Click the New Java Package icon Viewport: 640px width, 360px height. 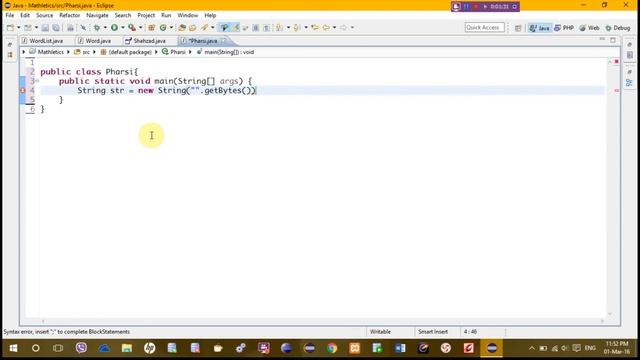pyautogui.click(x=151, y=28)
